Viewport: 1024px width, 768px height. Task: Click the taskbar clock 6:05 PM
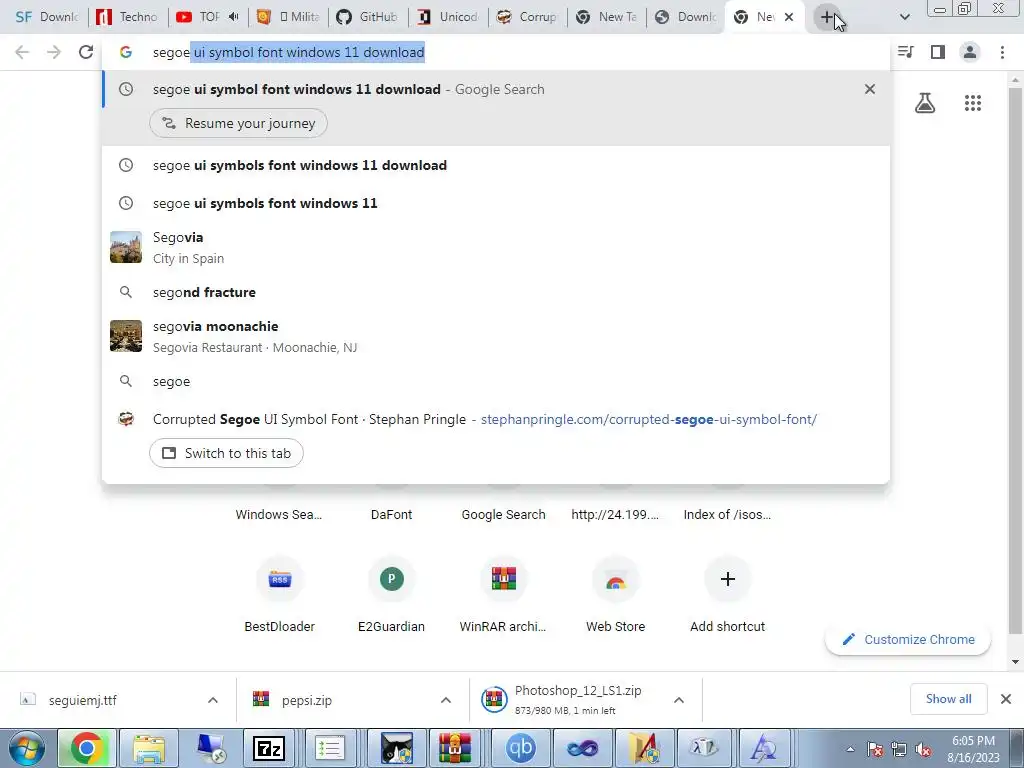(x=973, y=741)
